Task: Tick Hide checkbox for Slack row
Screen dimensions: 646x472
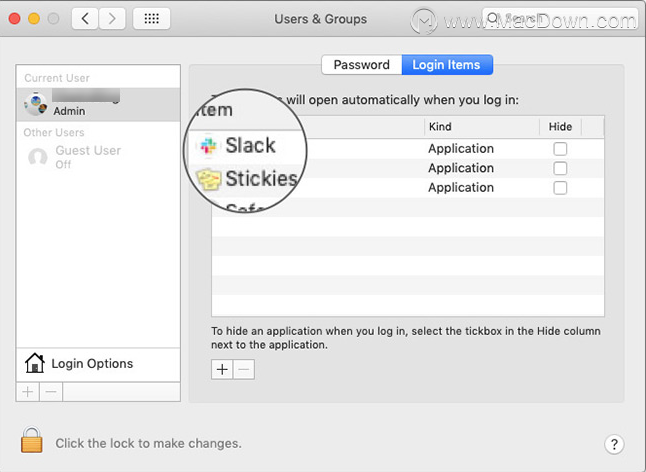Action: click(560, 149)
